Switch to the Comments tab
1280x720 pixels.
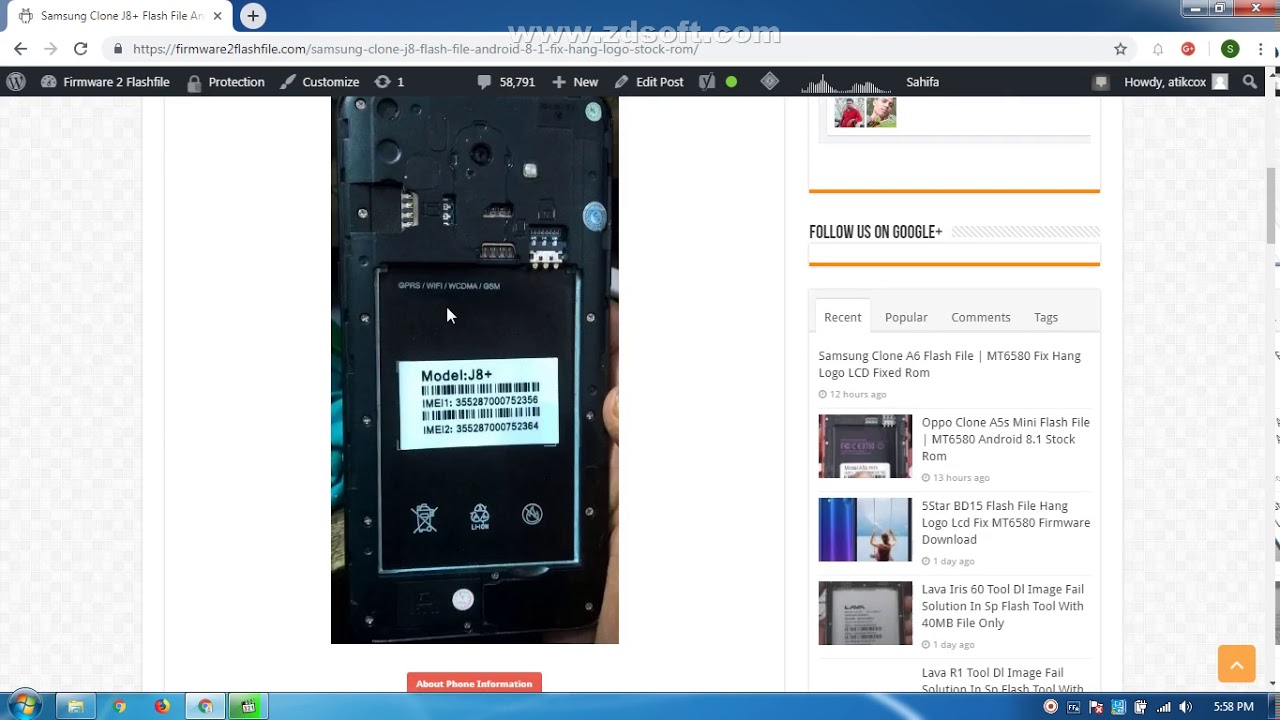point(981,317)
